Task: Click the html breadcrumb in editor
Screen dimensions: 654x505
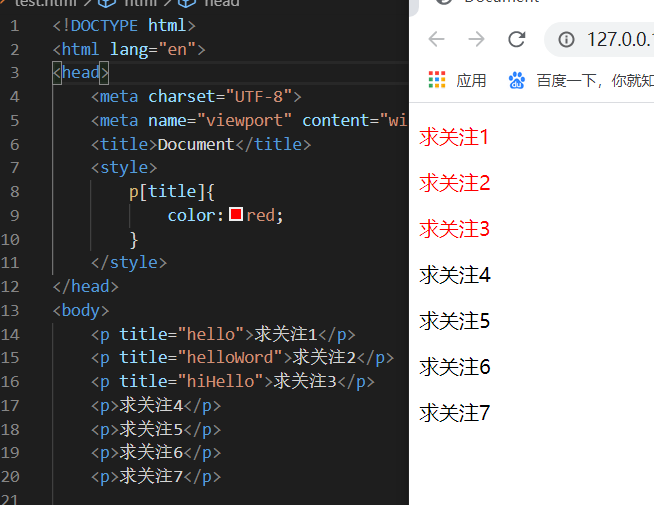Action: coord(141,3)
